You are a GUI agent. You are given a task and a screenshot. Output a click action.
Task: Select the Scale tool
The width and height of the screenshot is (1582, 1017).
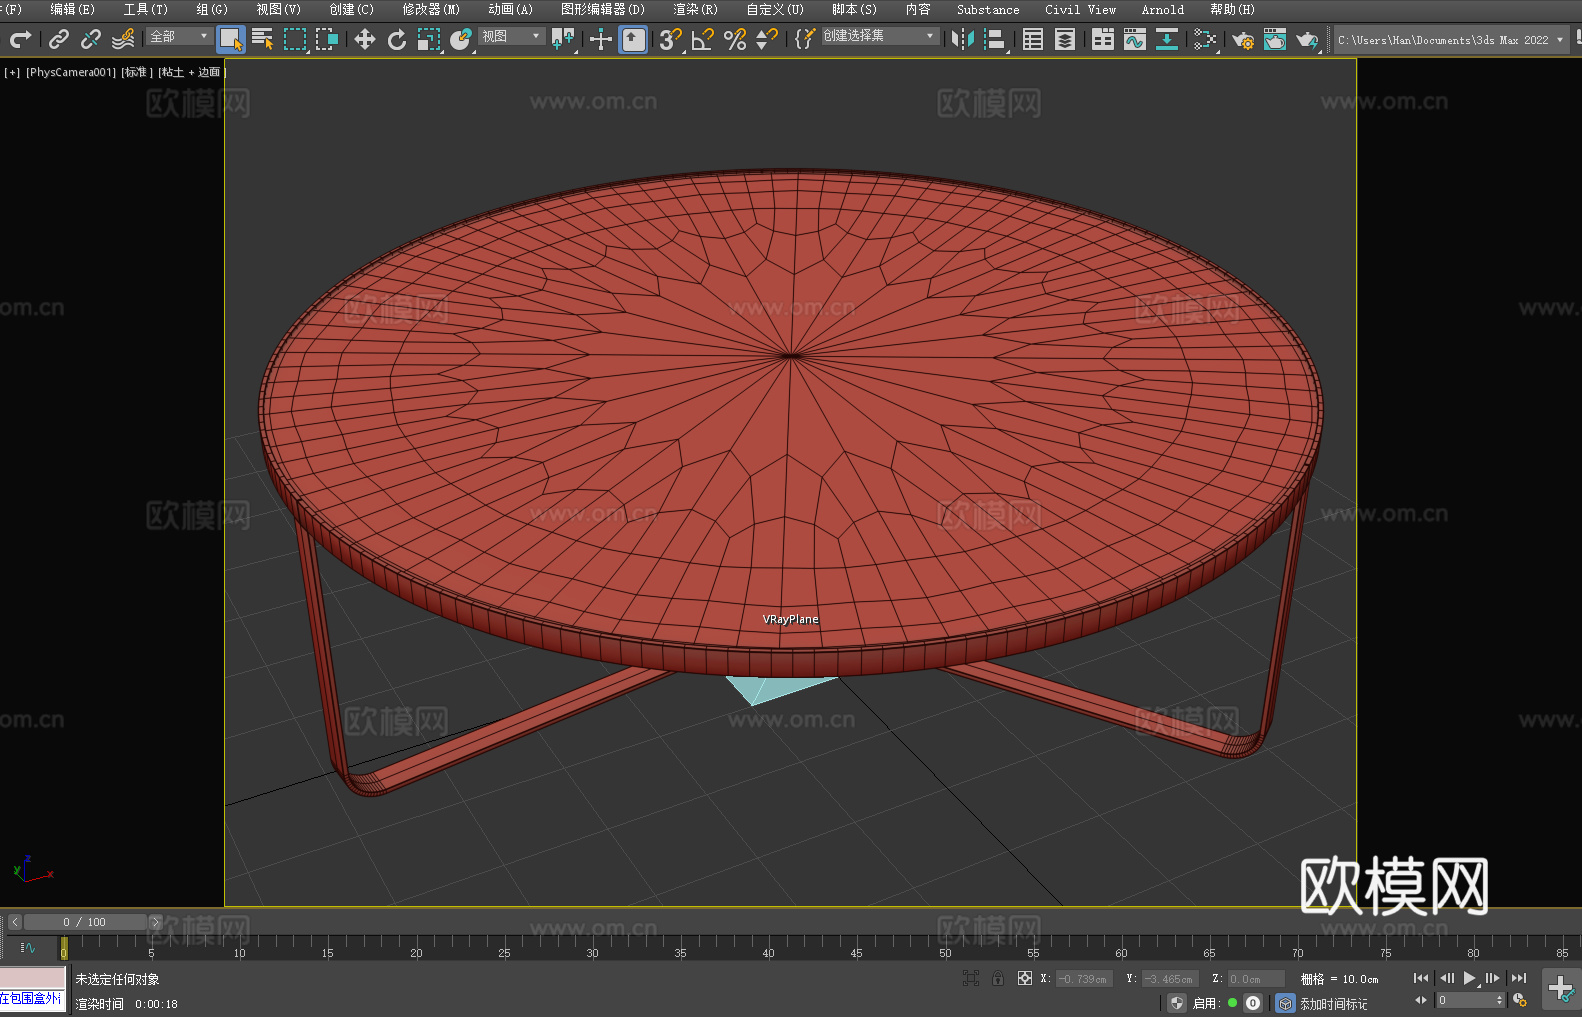[429, 39]
